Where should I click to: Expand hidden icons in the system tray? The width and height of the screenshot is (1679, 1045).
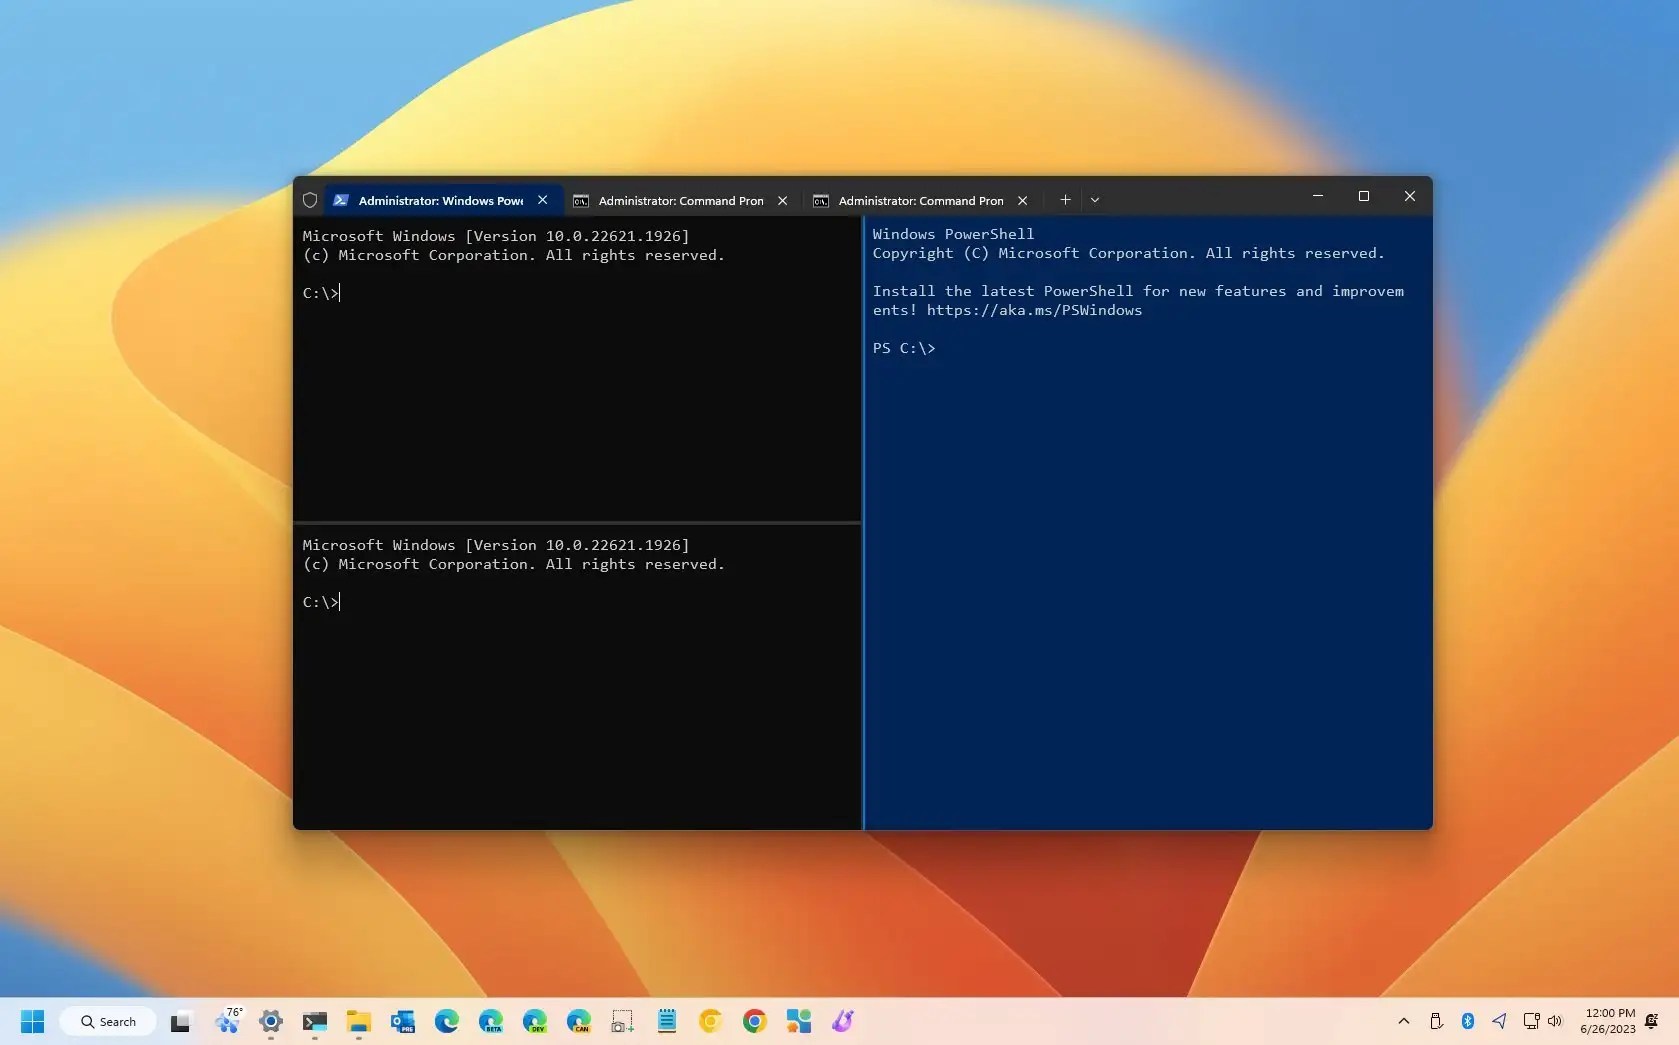tap(1403, 1021)
